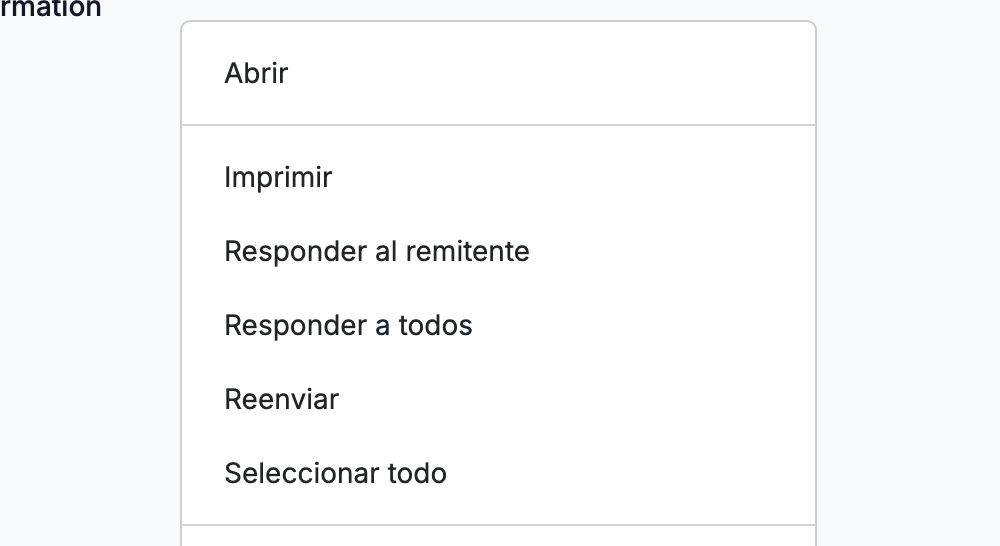Select everything via Seleccionar todo
This screenshot has width=1000, height=546.
498,473
